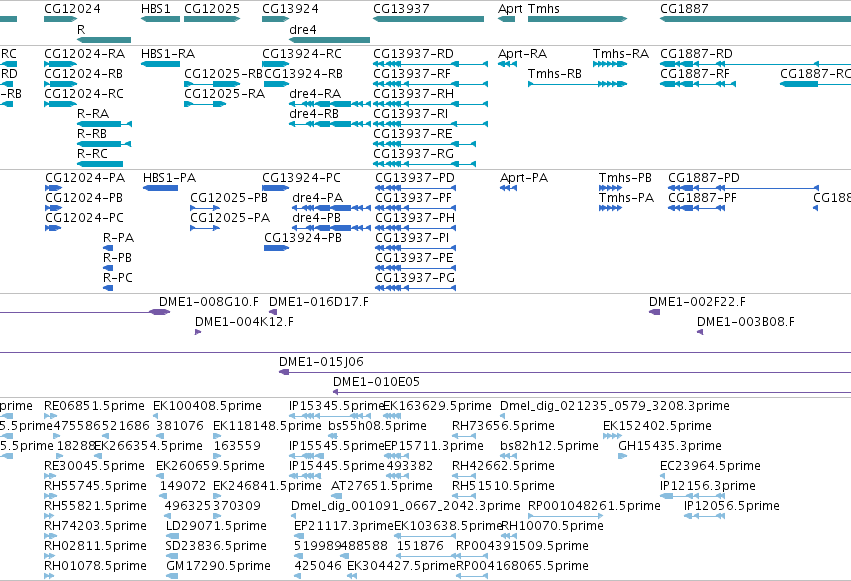Click transcript Aprt-RA
Screen dimensions: 851x581
[523, 54]
